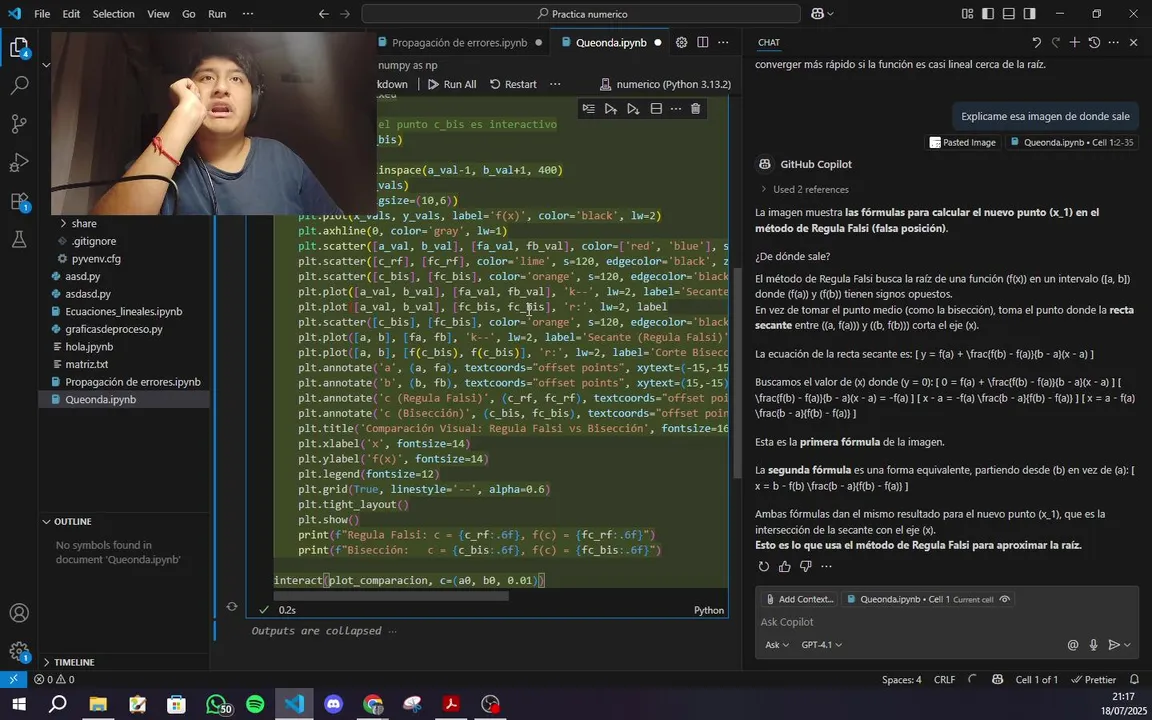Show chat history clock icon
Viewport: 1152px width, 720px height.
point(1094,43)
